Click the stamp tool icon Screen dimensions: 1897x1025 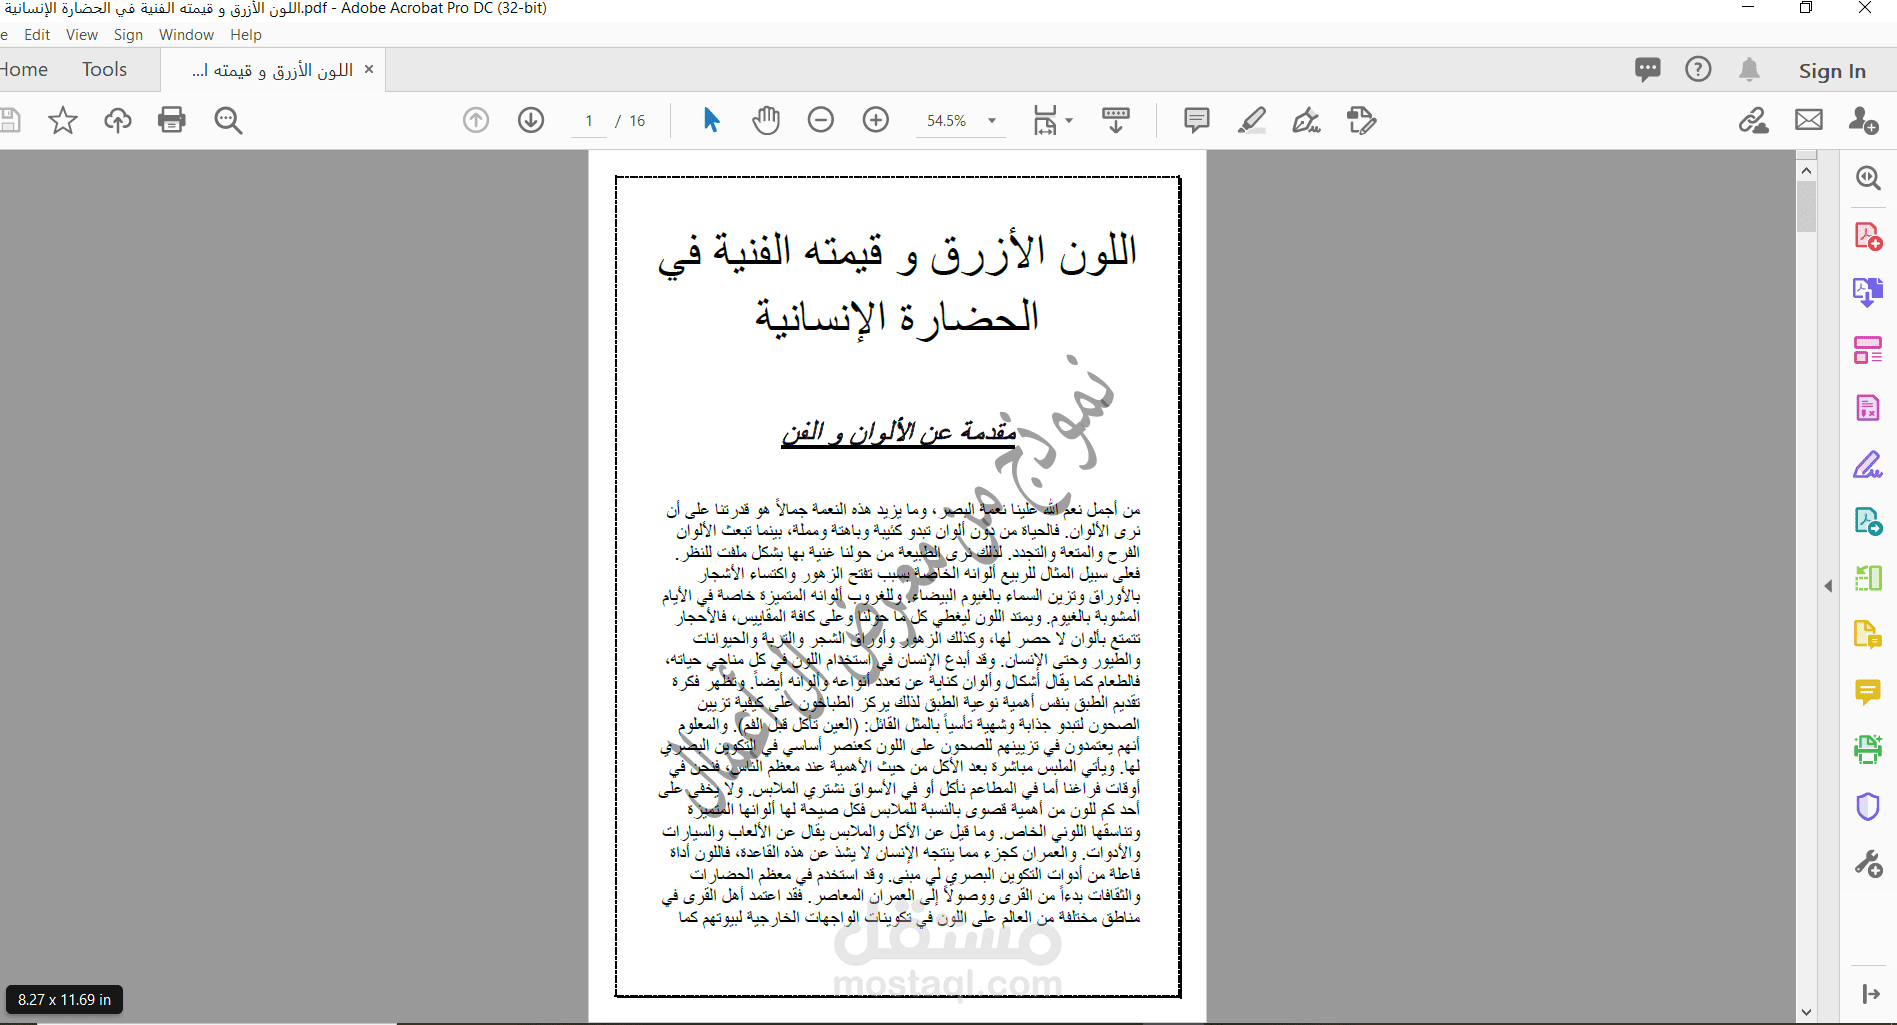click(x=1361, y=121)
